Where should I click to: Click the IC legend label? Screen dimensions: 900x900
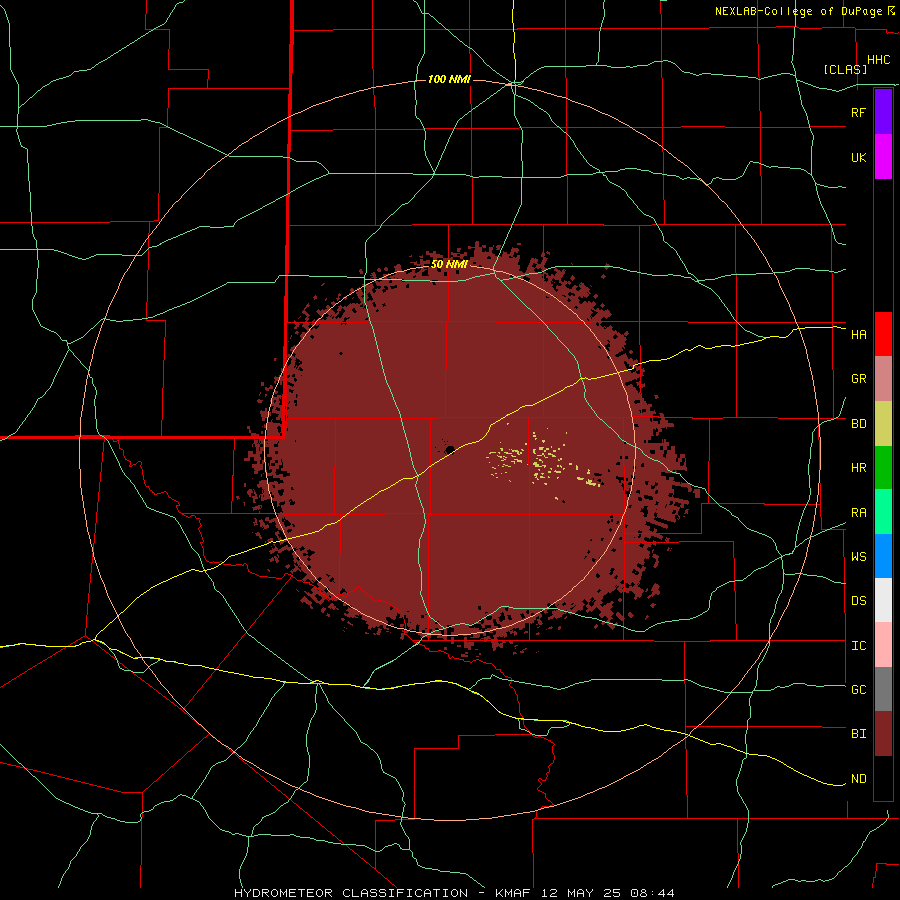(x=858, y=646)
